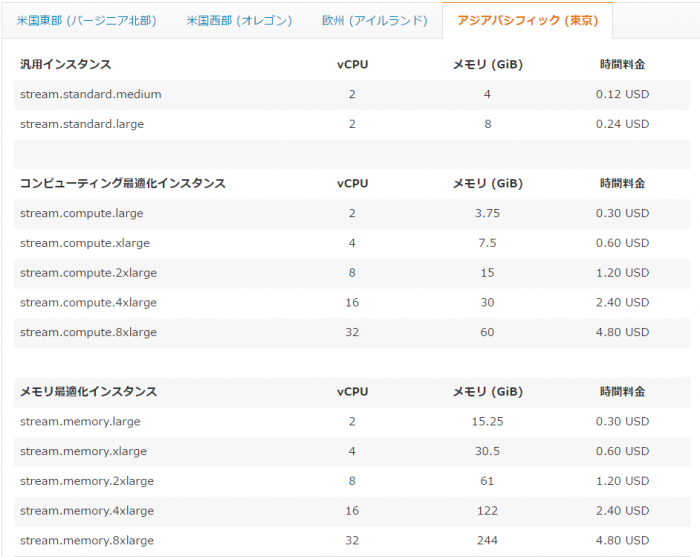Click the 1.20 USD price of stream.compute.2xlarge

pyautogui.click(x=622, y=273)
